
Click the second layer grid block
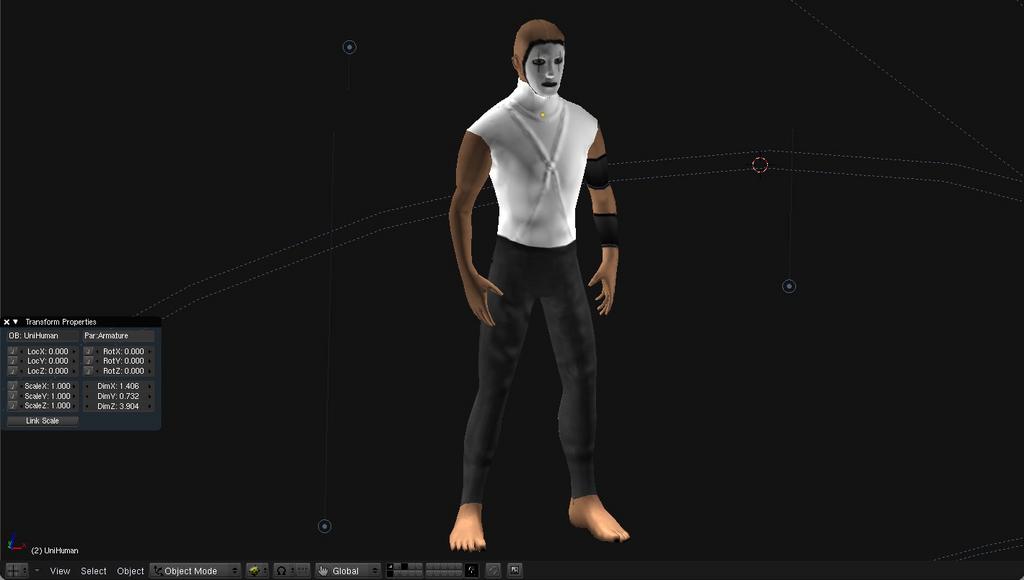[443, 571]
